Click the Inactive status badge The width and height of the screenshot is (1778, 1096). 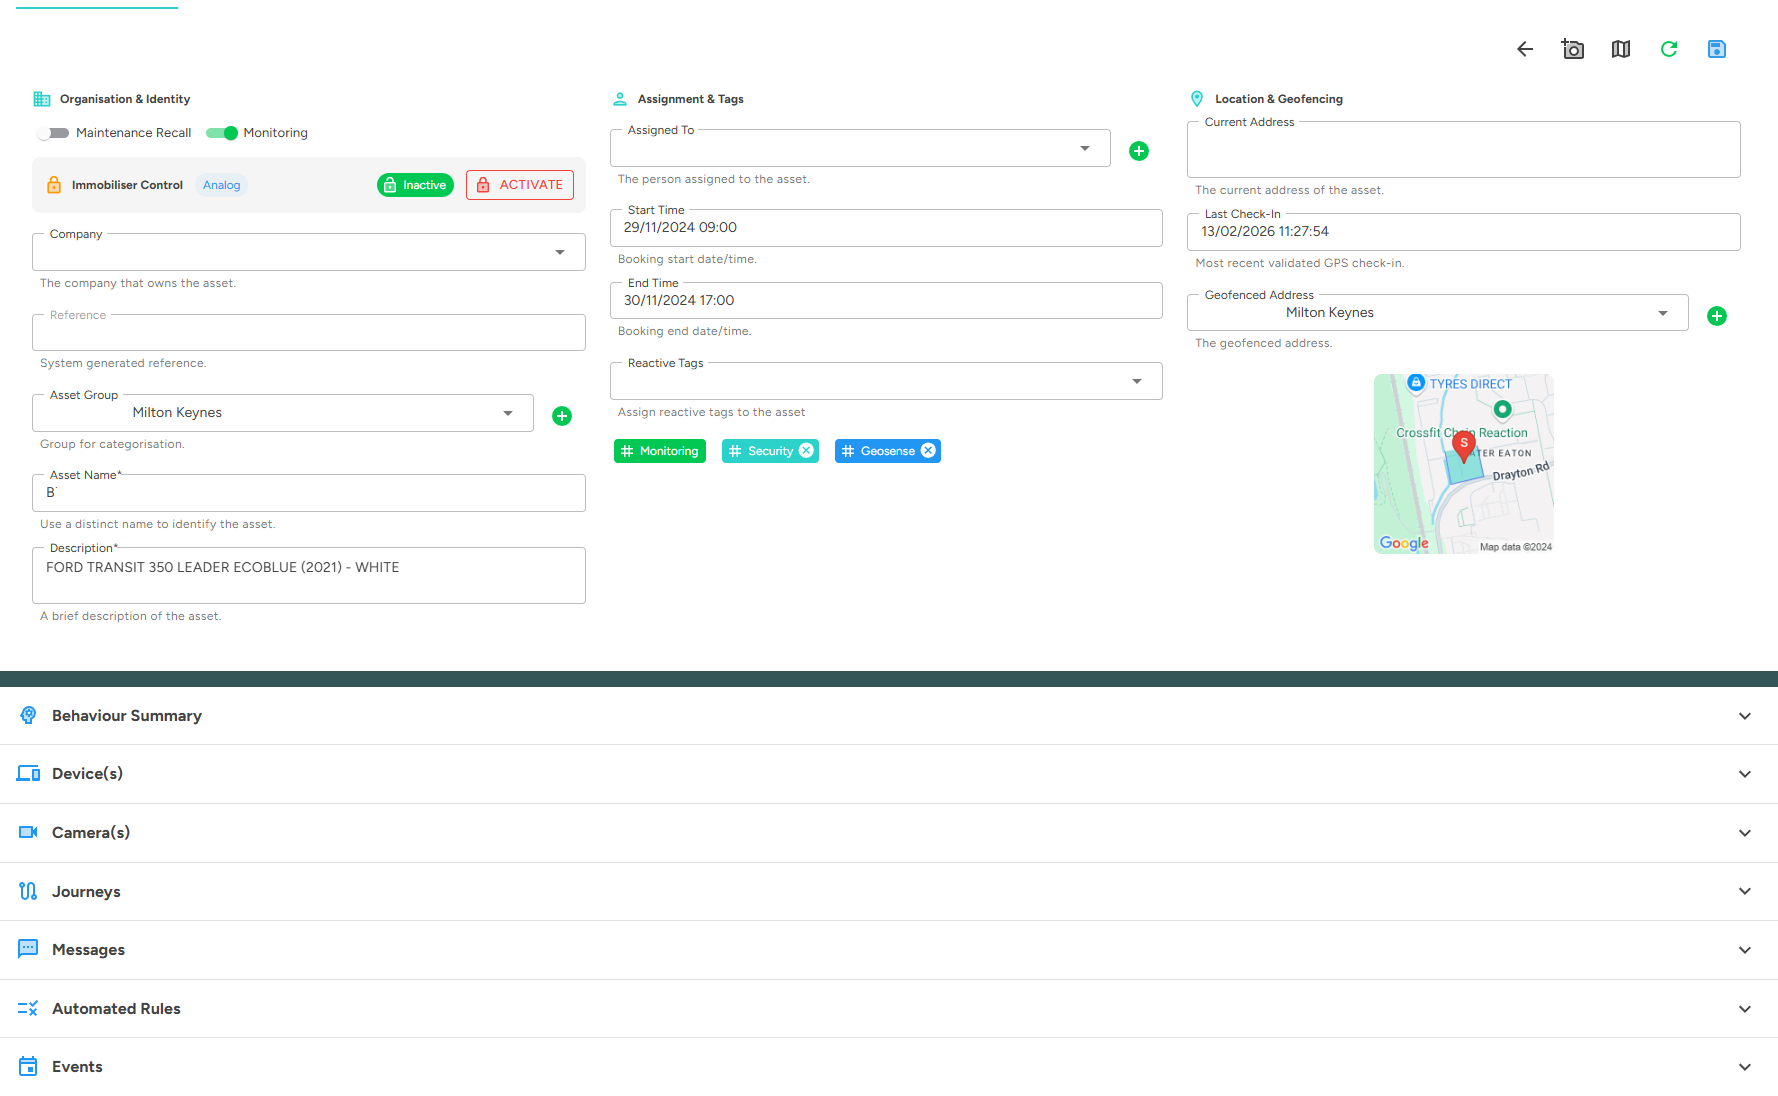click(x=415, y=185)
